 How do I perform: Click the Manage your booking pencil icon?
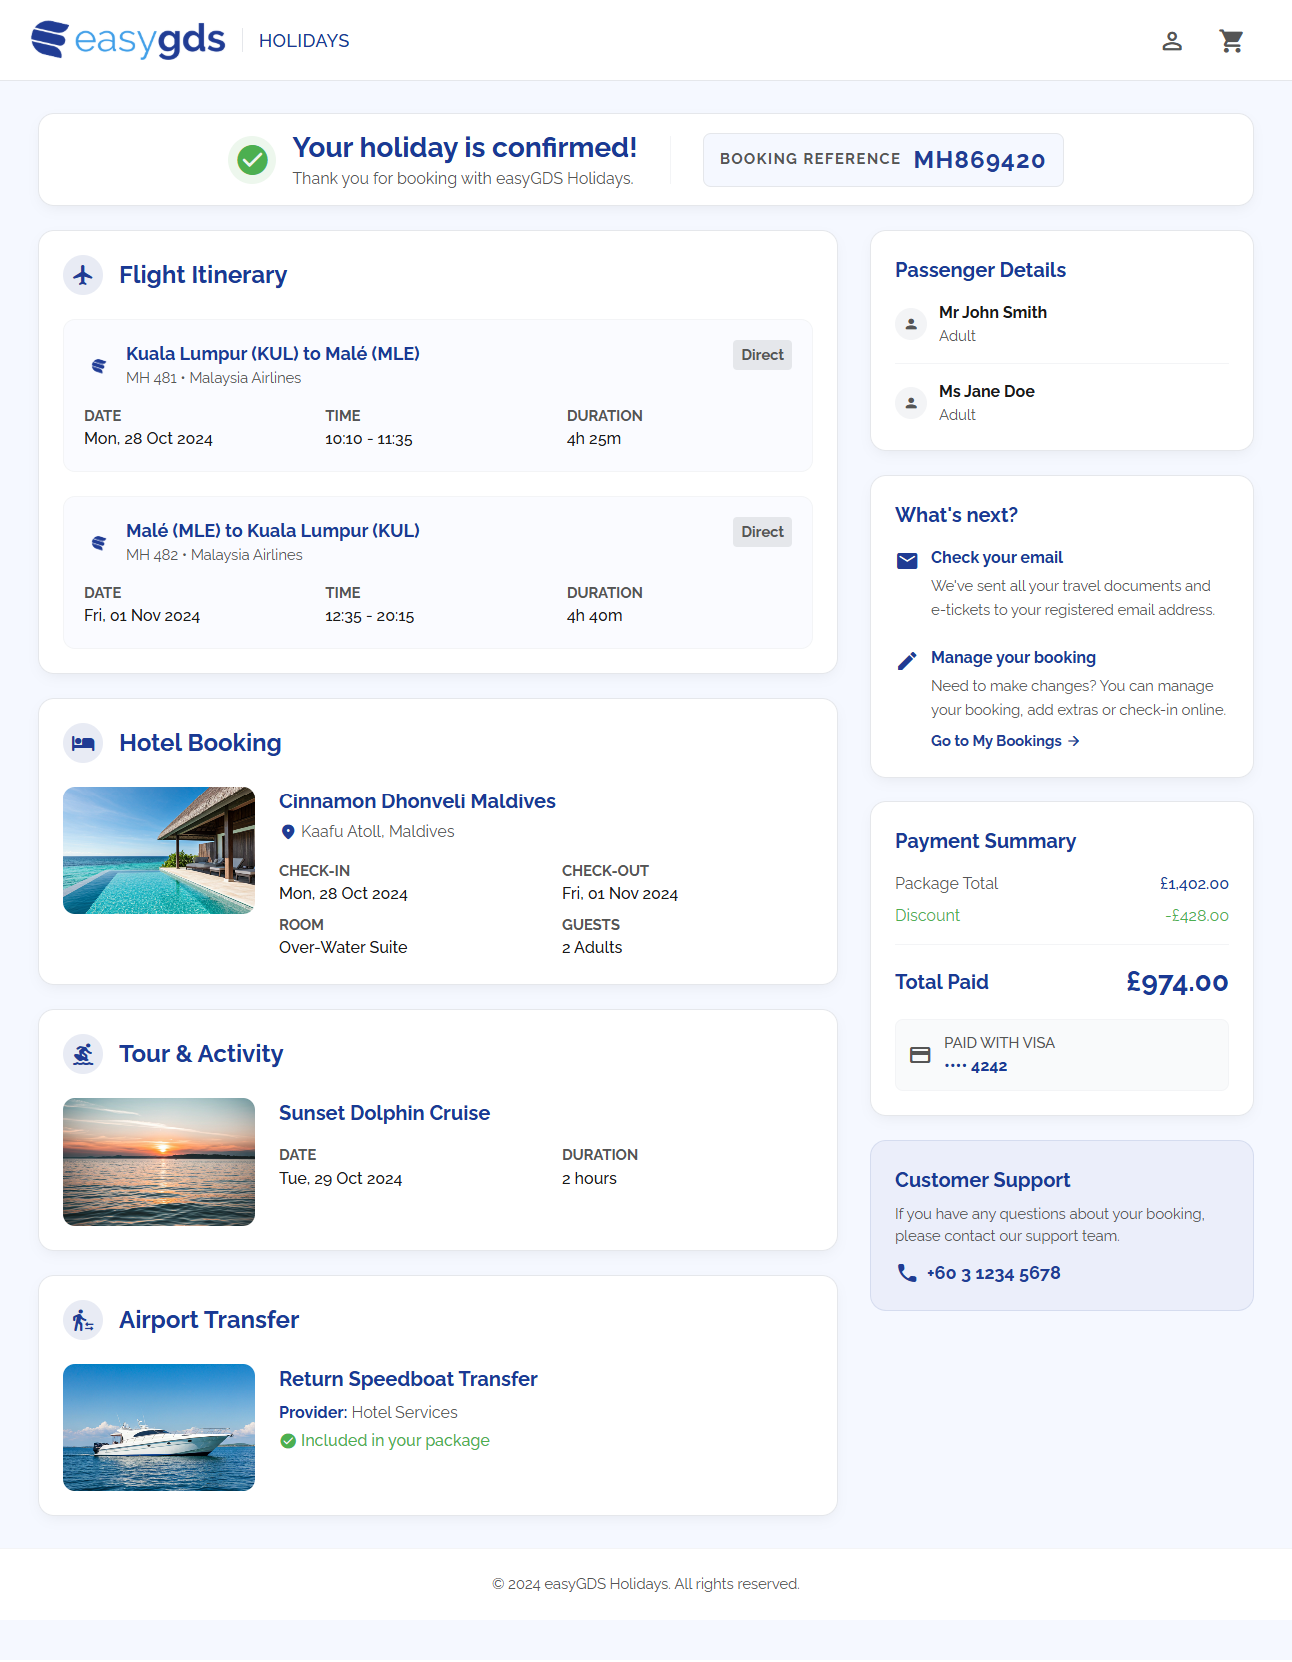point(907,660)
